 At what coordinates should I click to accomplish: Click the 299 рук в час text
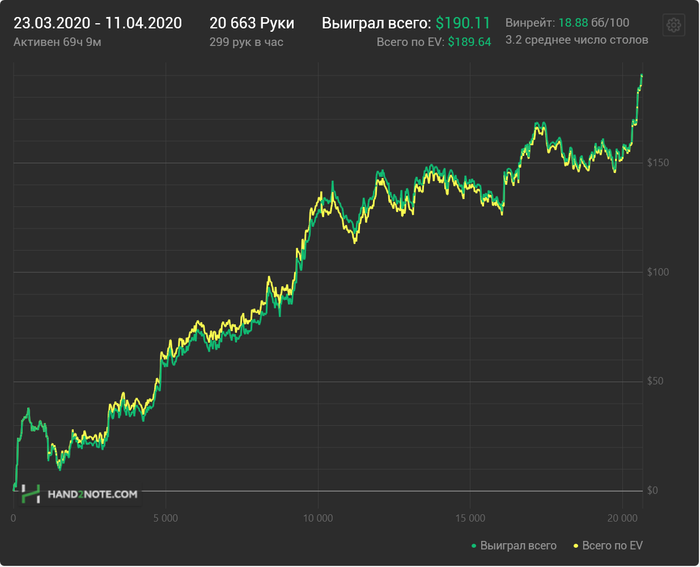246,42
